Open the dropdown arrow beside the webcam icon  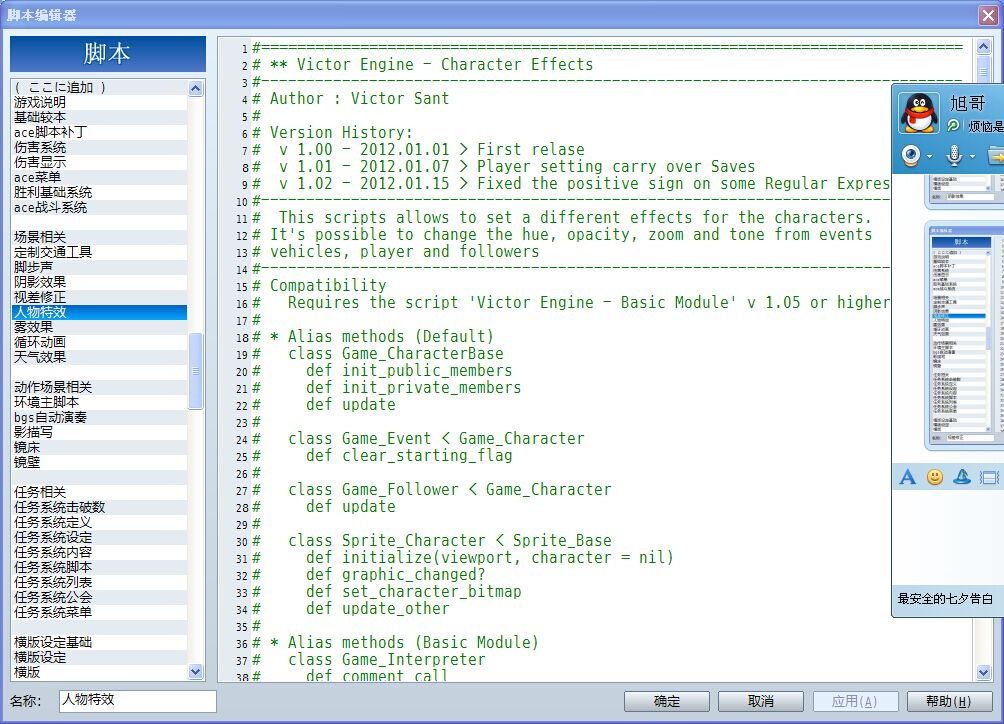click(x=929, y=156)
